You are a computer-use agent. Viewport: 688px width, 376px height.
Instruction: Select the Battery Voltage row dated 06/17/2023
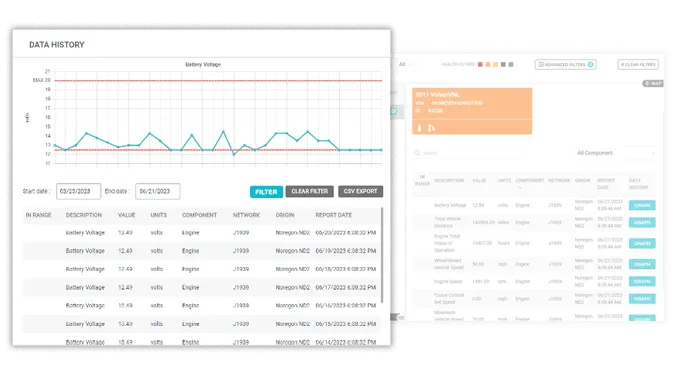click(x=202, y=287)
